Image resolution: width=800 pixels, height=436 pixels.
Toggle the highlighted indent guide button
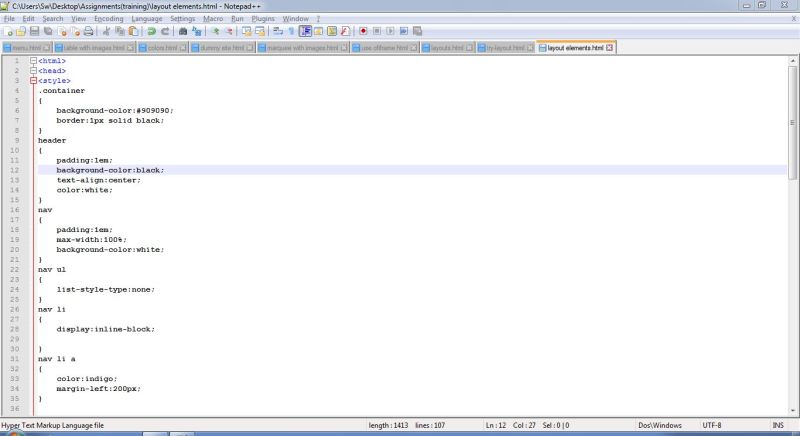click(x=305, y=31)
